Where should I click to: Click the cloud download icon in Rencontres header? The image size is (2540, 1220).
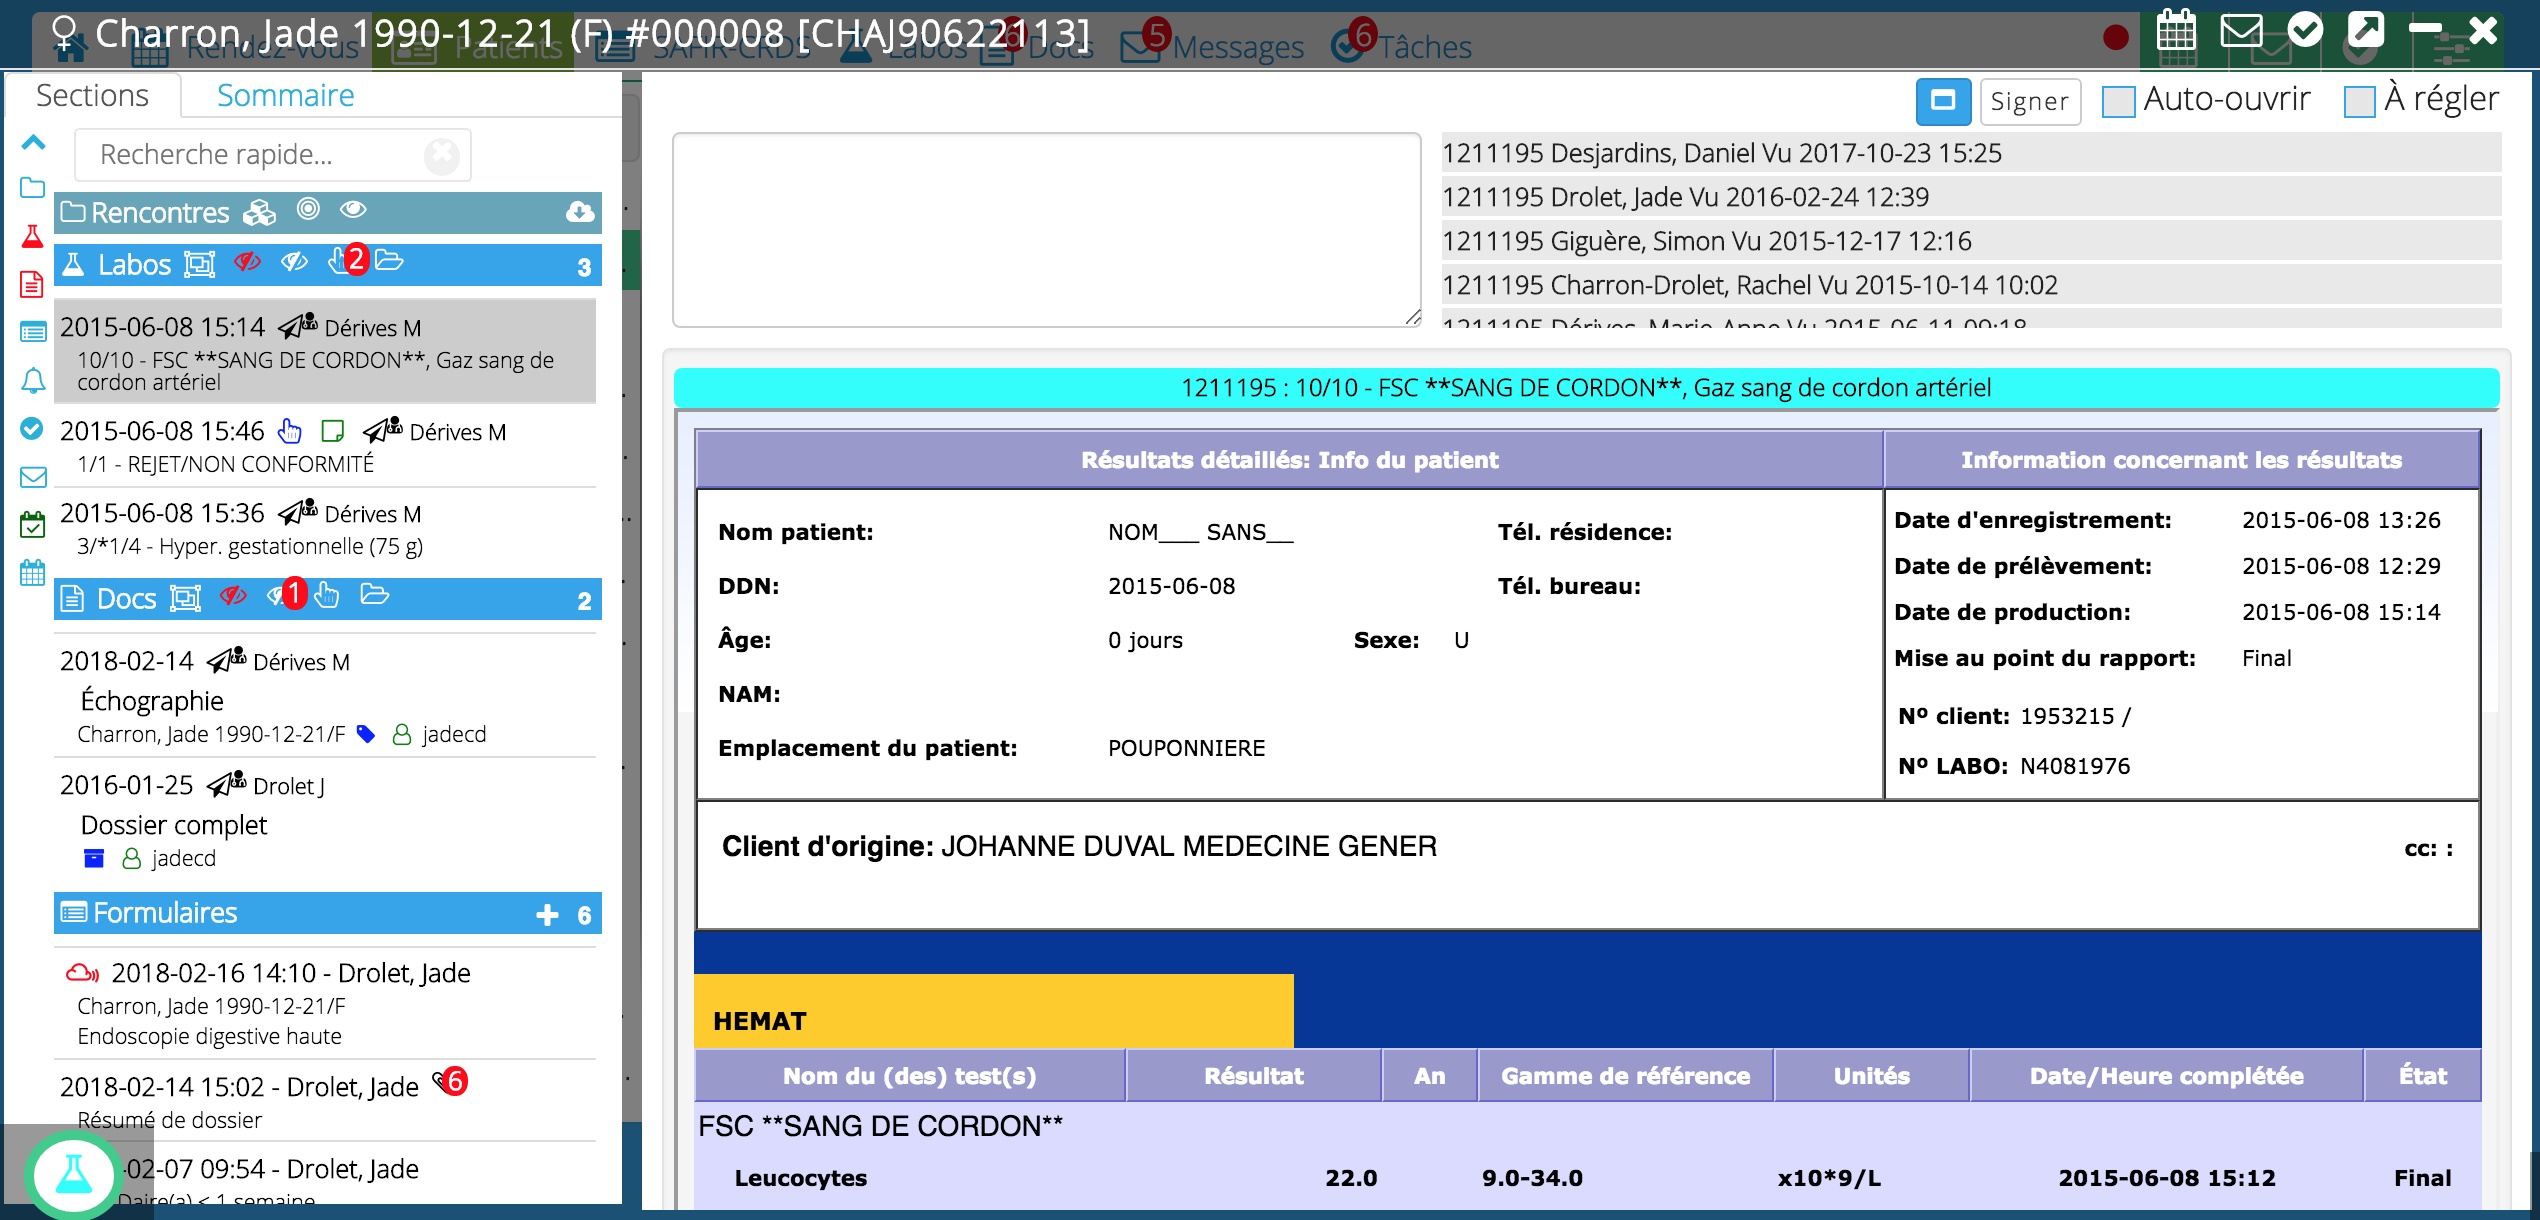(x=580, y=212)
